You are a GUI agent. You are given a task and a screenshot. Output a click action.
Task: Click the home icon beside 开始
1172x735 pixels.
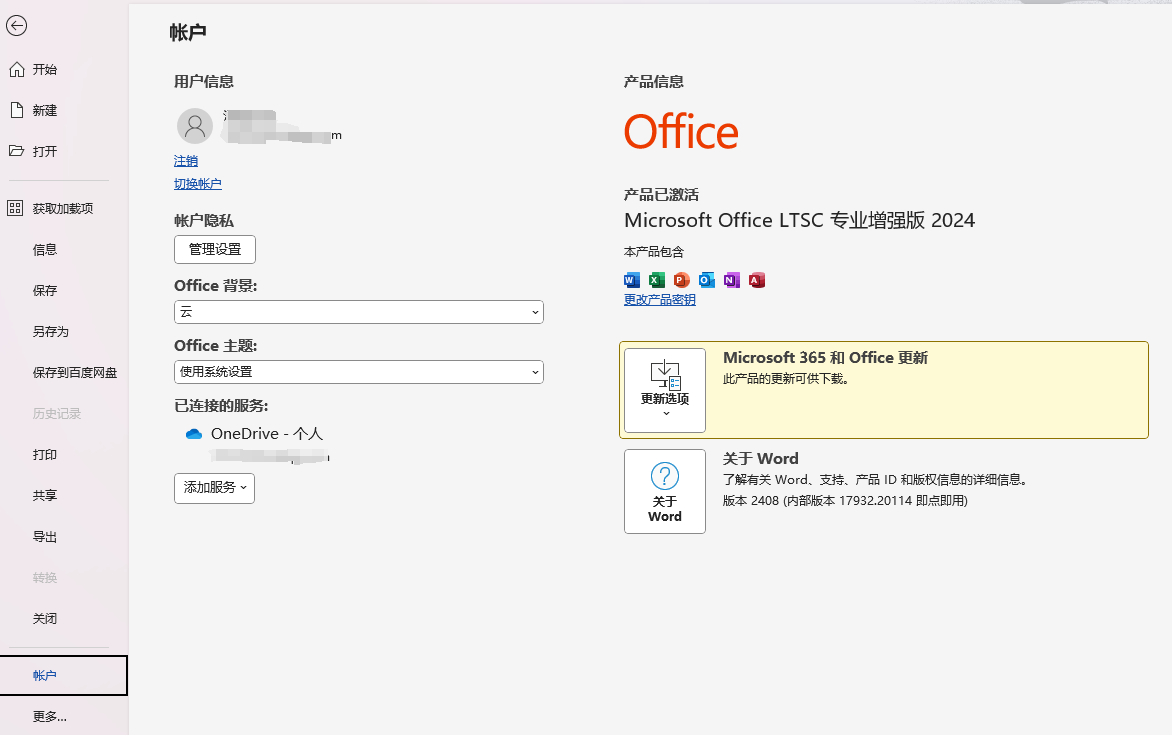[x=16, y=70]
